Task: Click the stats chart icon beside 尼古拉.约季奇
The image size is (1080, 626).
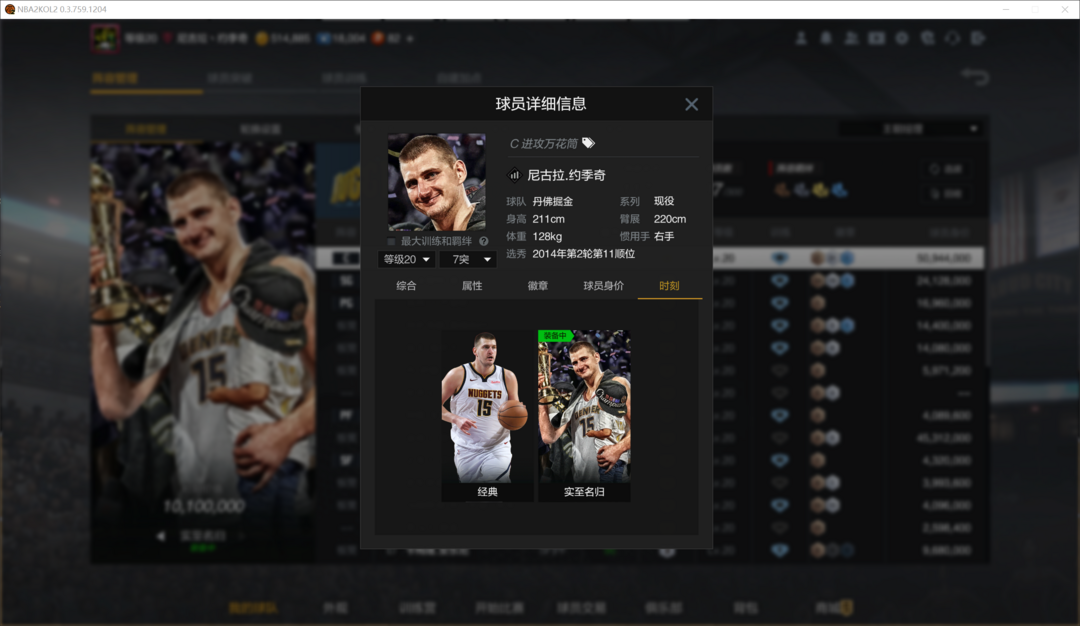Action: point(515,175)
